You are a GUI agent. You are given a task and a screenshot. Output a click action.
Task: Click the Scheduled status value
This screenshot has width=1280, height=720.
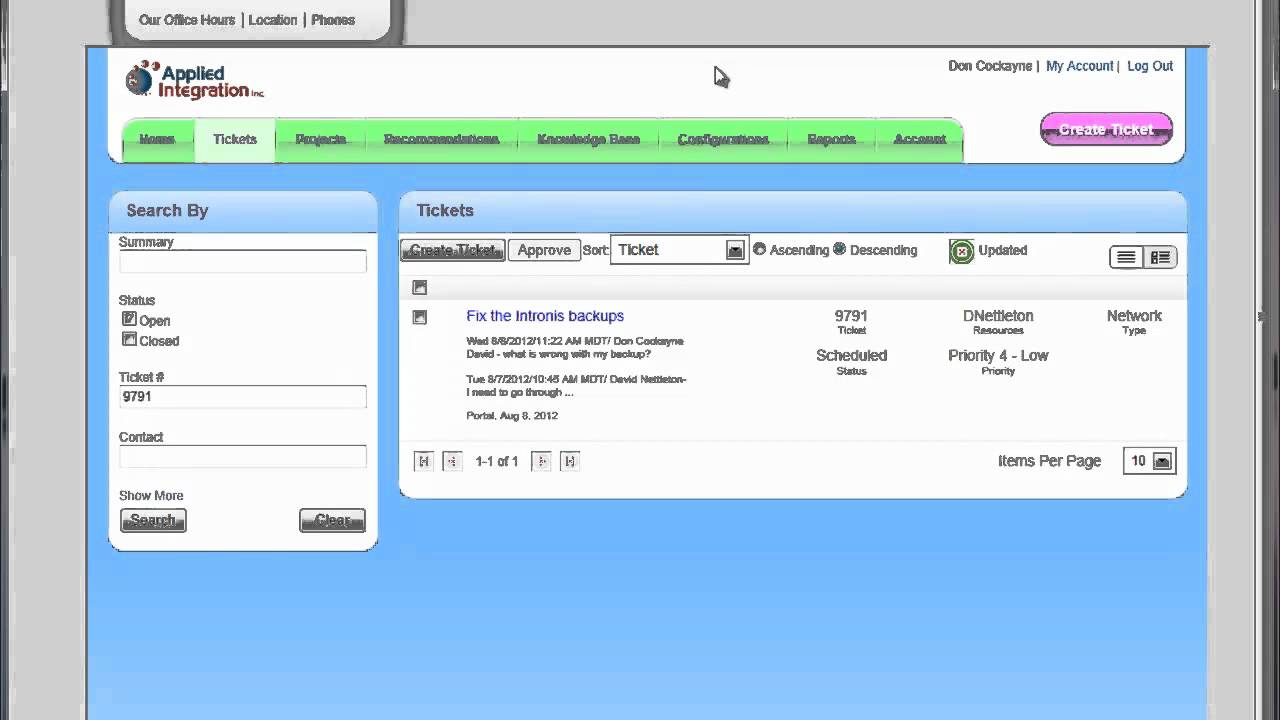pos(852,356)
